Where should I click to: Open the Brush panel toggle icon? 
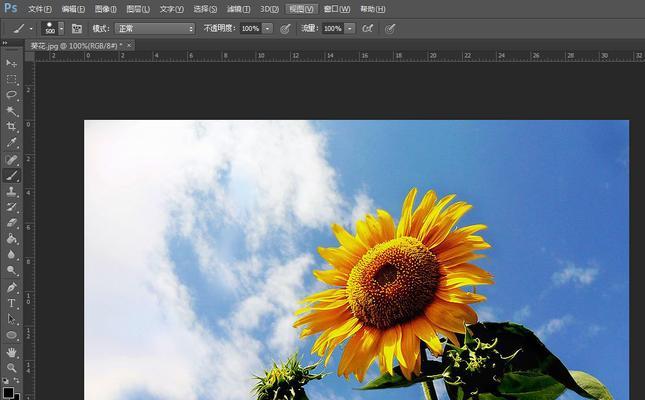(77, 28)
